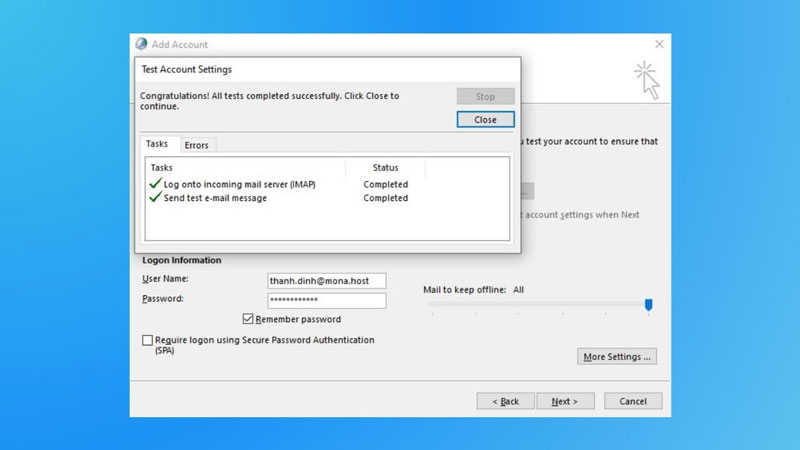Enable Require logon using Secure Password Authentication
Viewport: 800px width, 450px height.
click(x=147, y=340)
